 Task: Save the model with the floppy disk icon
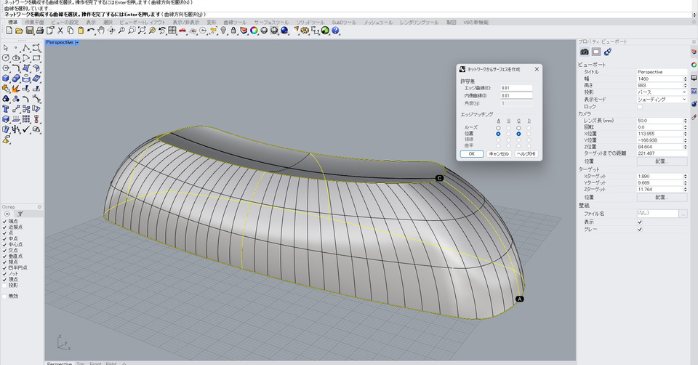pyautogui.click(x=29, y=31)
